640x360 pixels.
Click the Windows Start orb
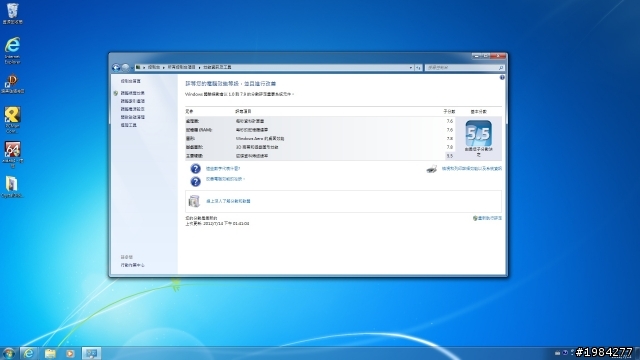tap(9, 353)
